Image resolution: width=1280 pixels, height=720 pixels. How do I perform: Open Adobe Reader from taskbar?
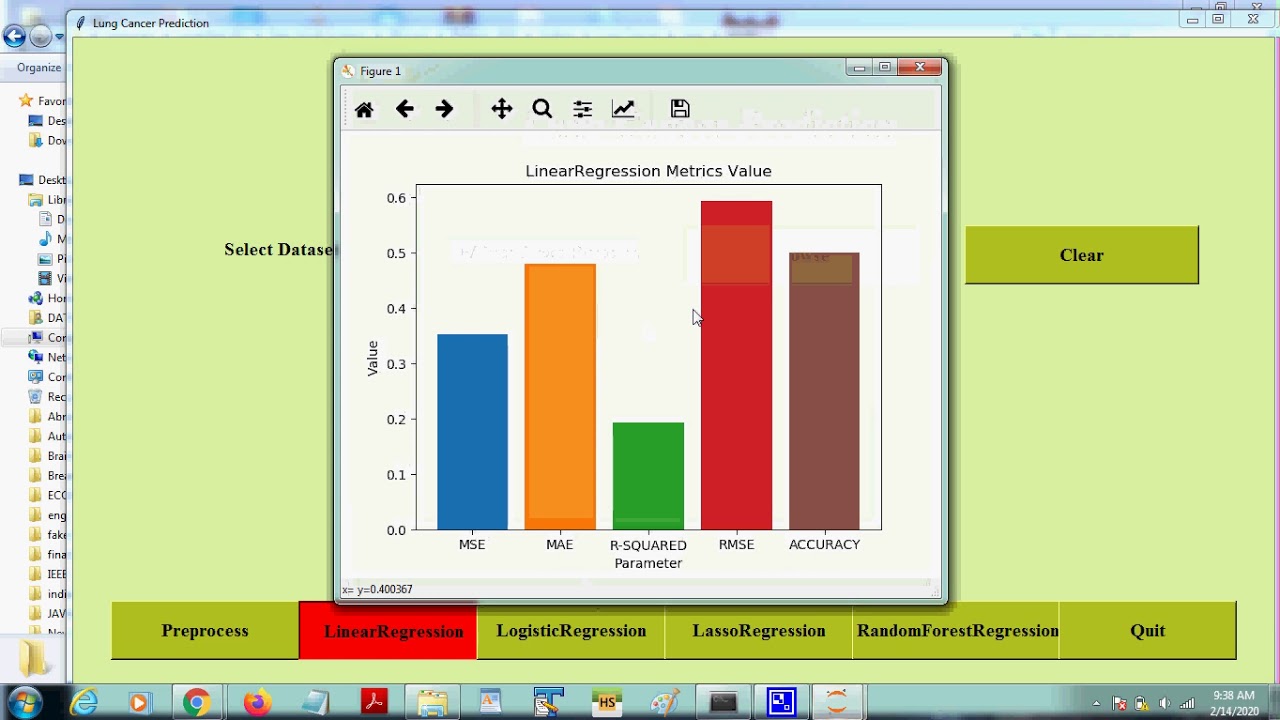(374, 703)
